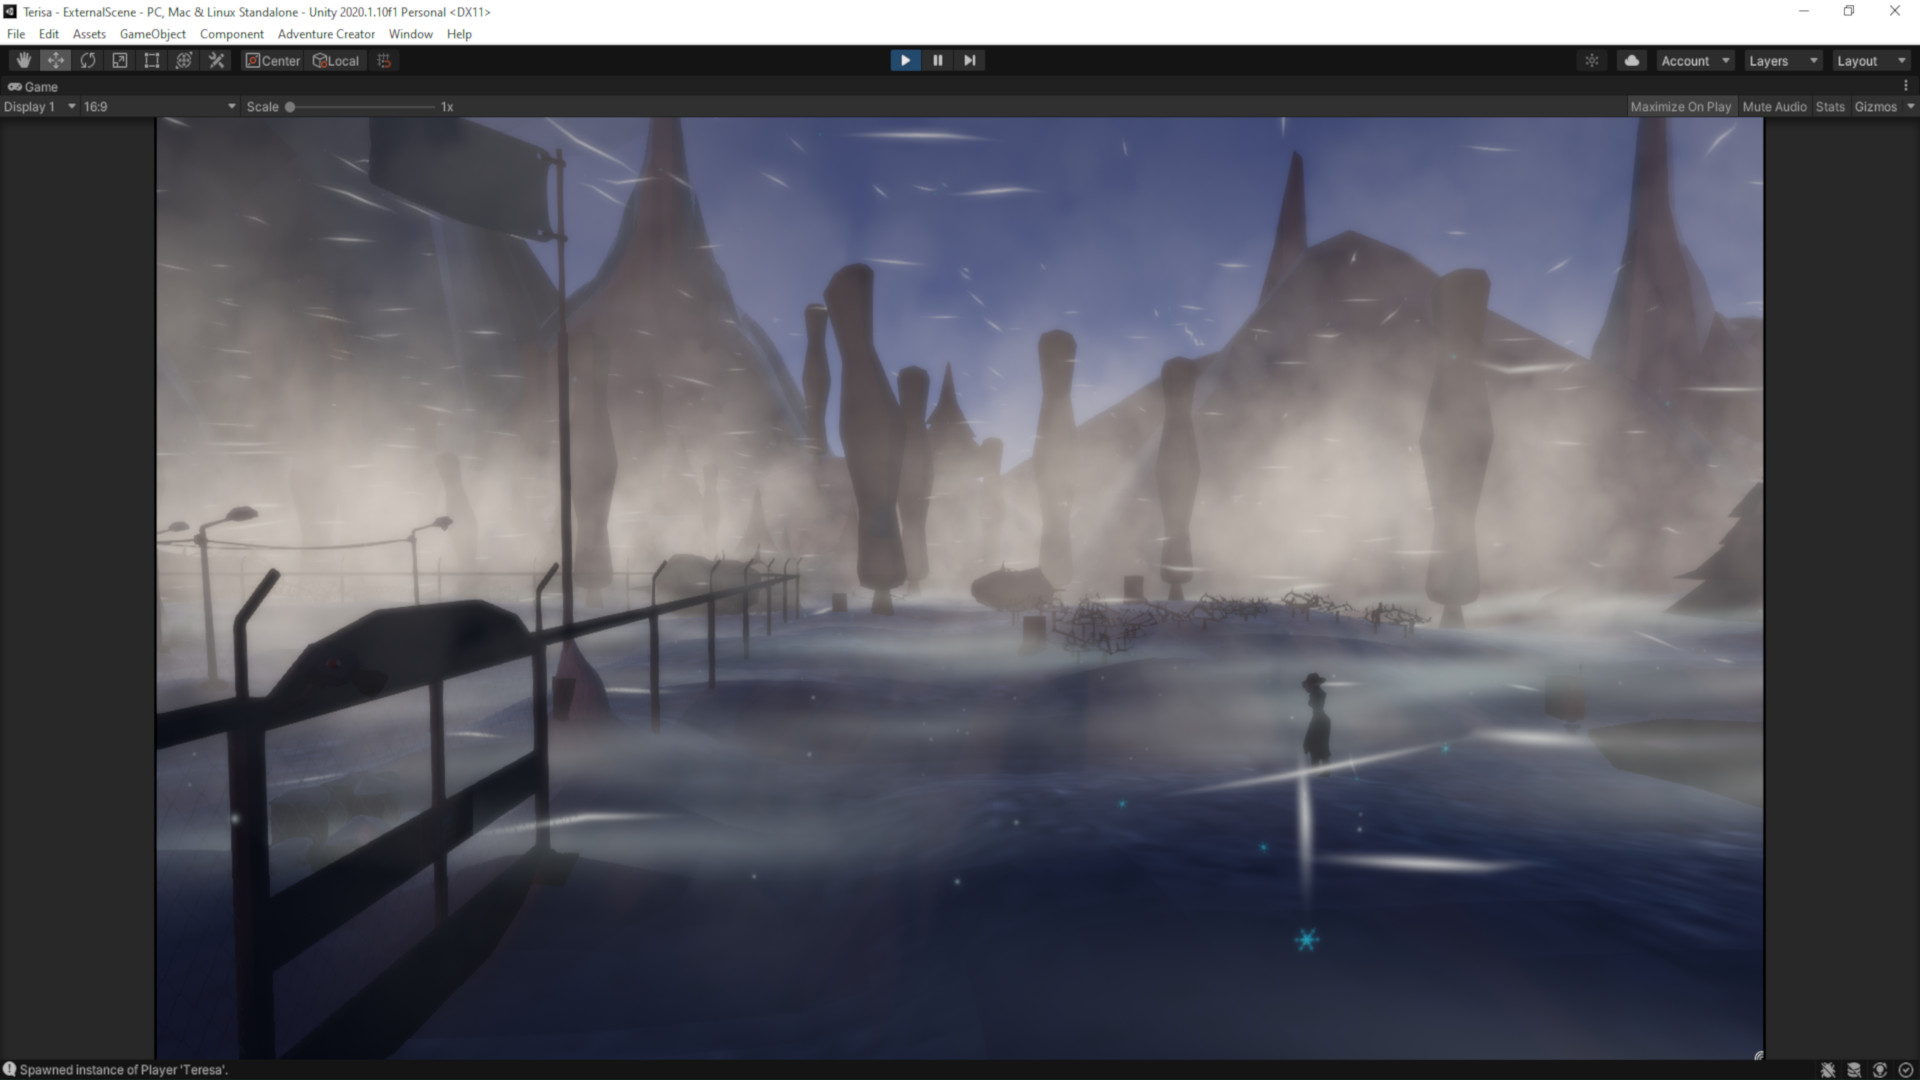The width and height of the screenshot is (1920, 1080).
Task: Toggle grid snapping icon
Action: click(x=384, y=60)
